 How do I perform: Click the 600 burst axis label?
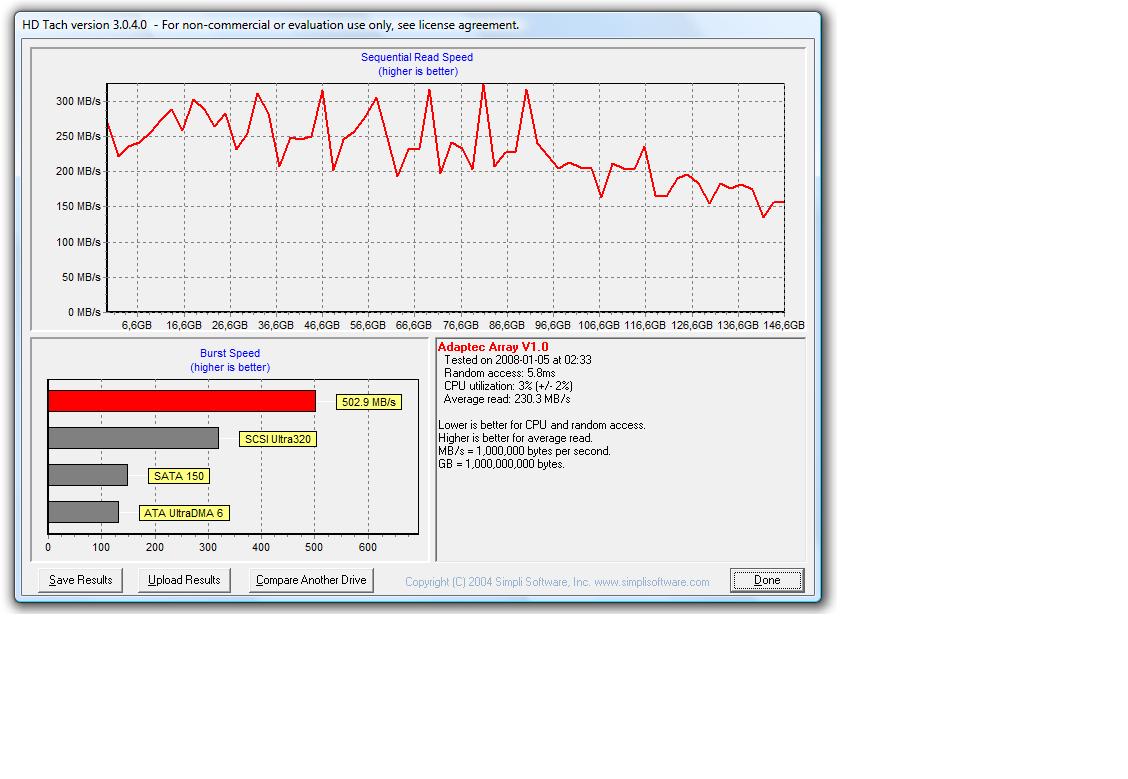click(x=368, y=547)
